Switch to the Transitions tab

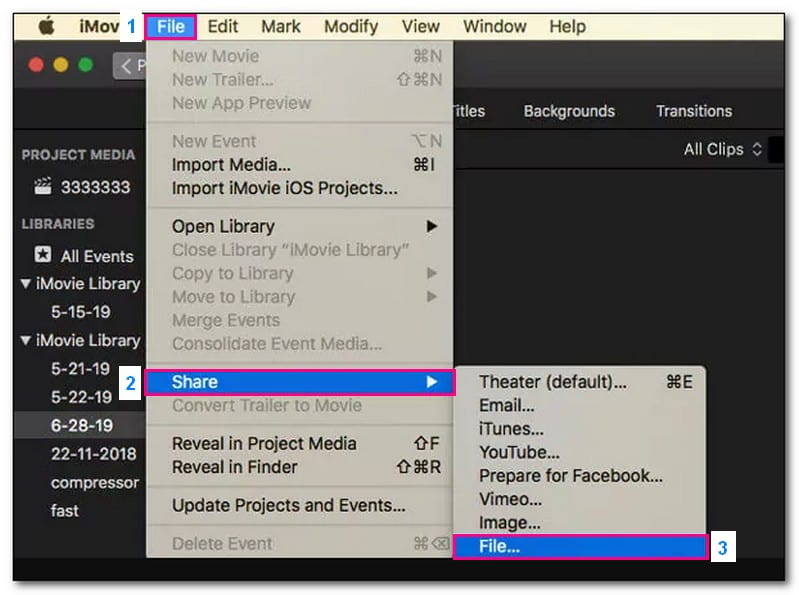click(x=693, y=111)
